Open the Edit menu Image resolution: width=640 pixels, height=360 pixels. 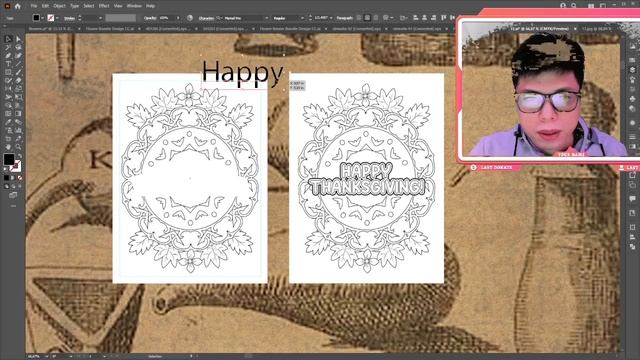tap(45, 6)
